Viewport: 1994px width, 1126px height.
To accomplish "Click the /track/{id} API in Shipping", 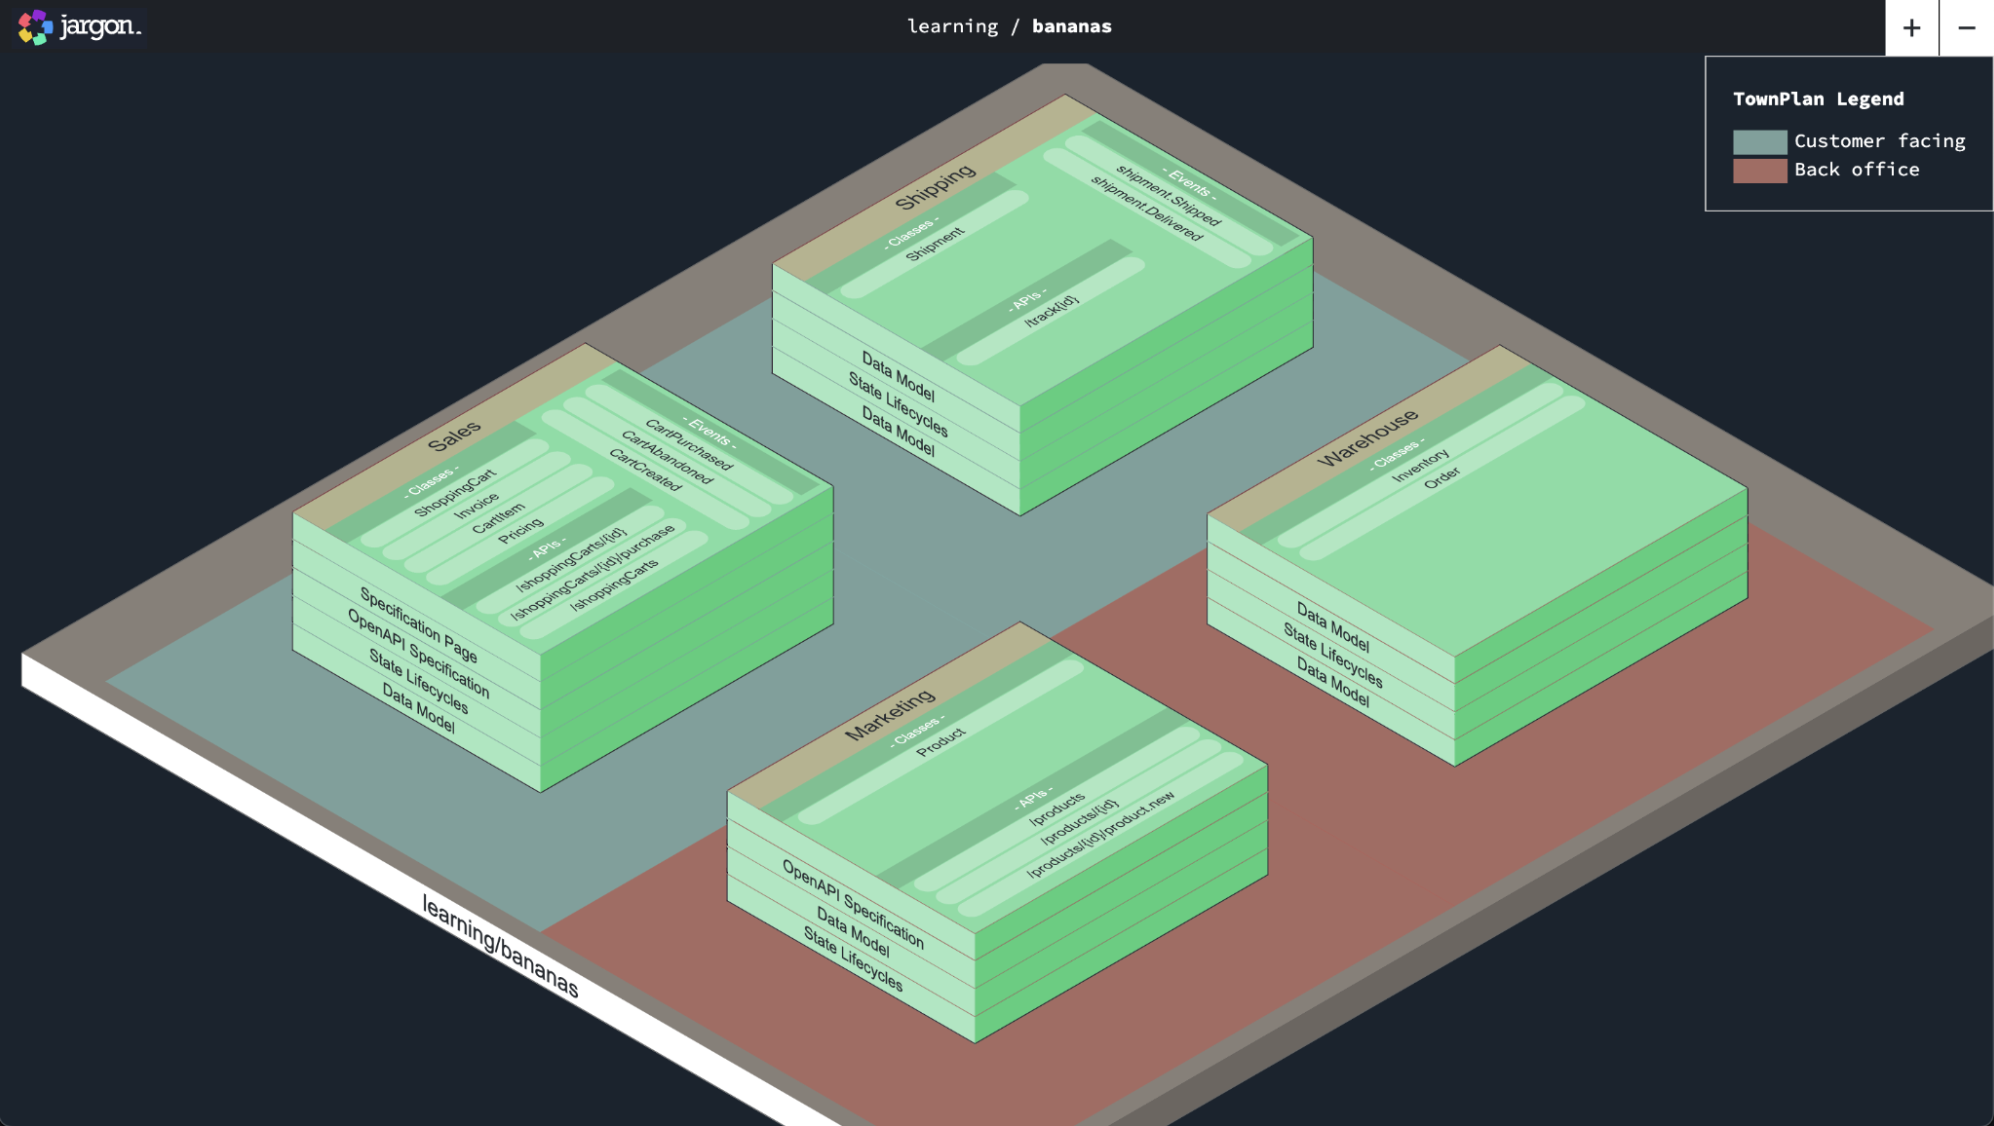I will click(1051, 312).
